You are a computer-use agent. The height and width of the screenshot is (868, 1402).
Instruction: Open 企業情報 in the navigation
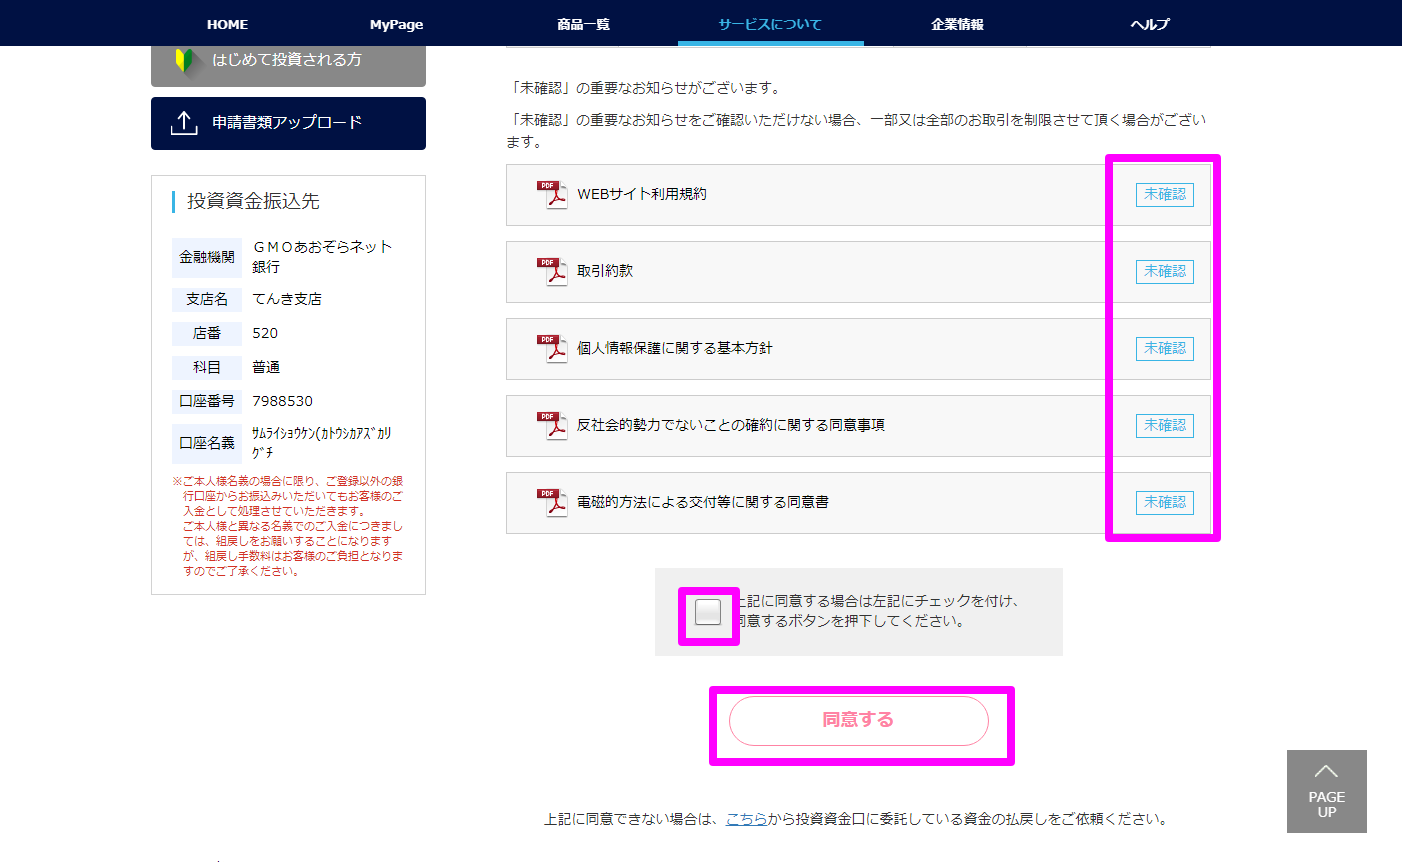(x=957, y=24)
